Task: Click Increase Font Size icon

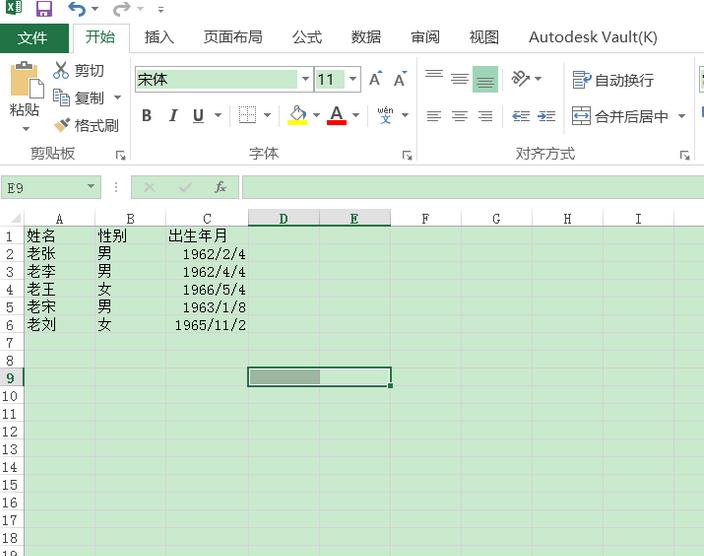Action: pos(375,80)
